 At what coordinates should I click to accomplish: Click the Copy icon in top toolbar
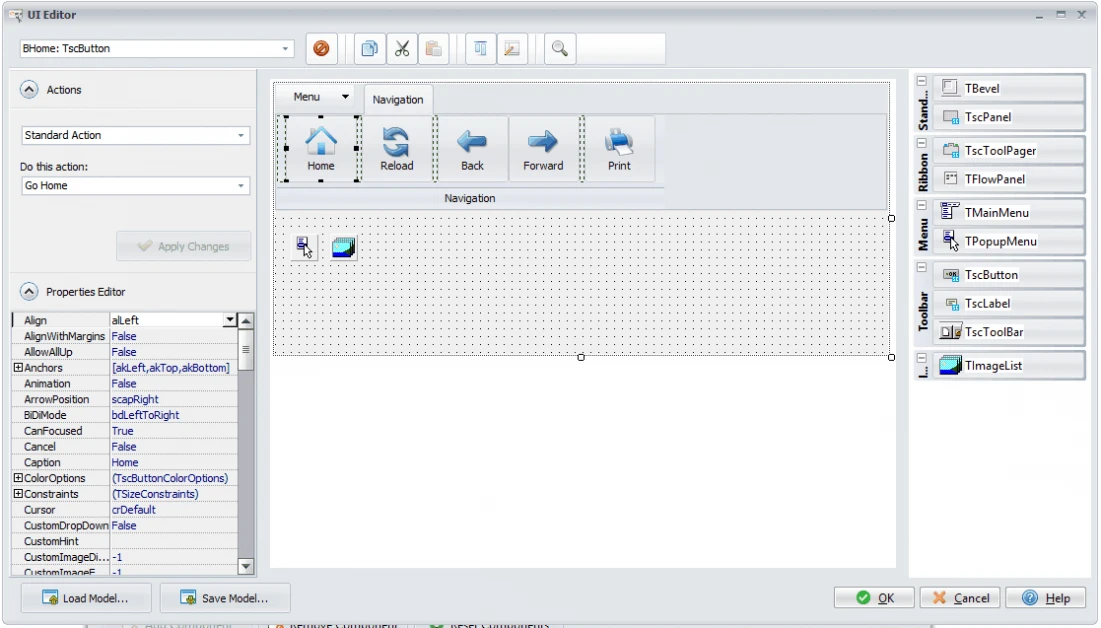pos(369,48)
